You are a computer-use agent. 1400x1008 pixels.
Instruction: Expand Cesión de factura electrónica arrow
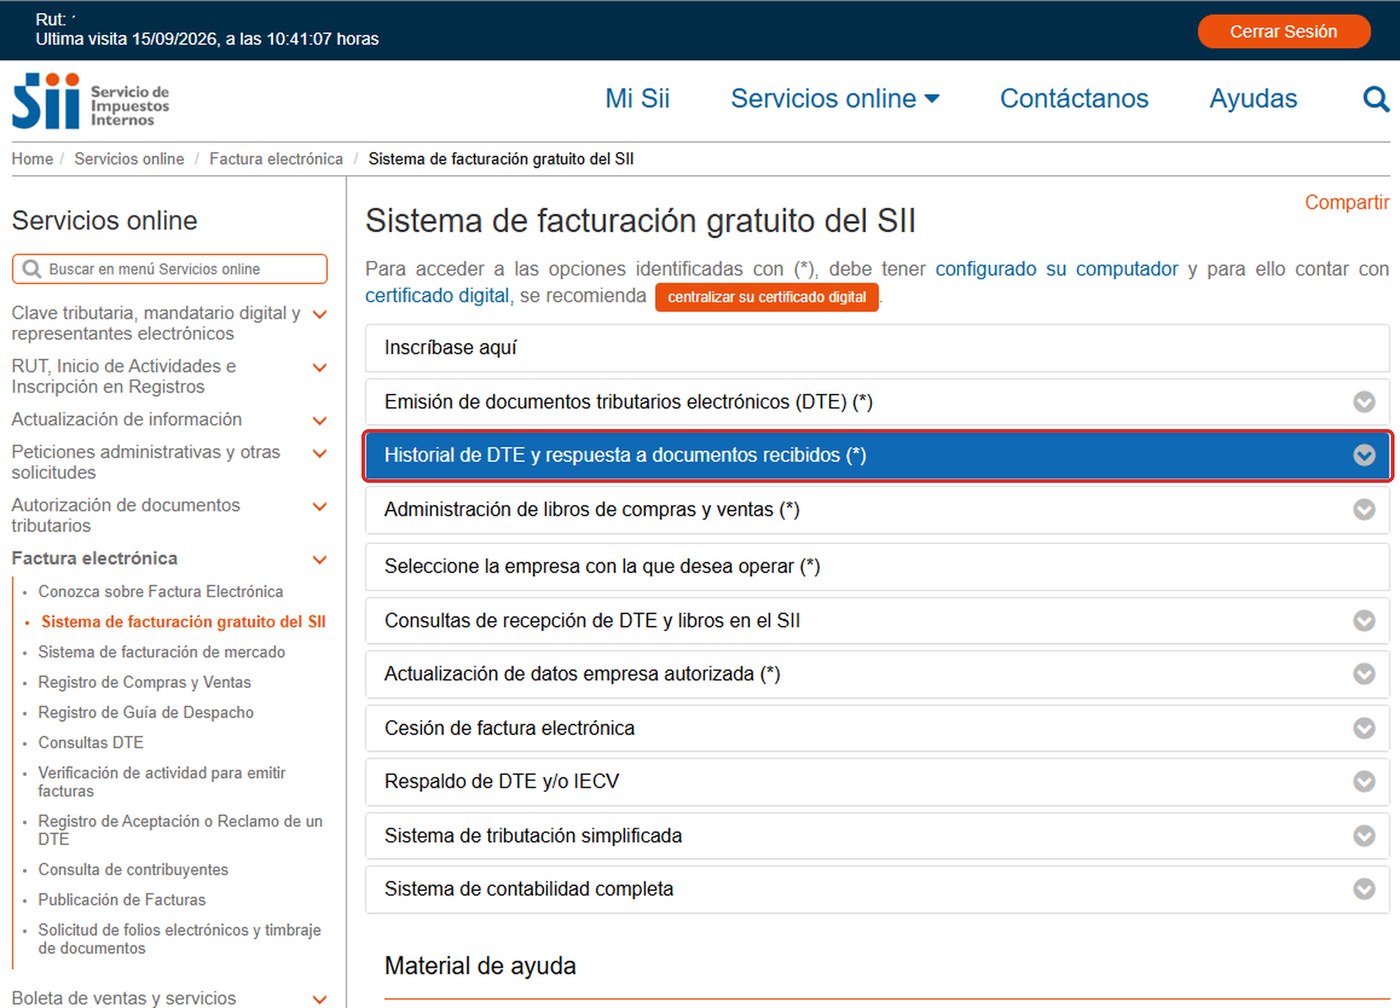click(1364, 728)
